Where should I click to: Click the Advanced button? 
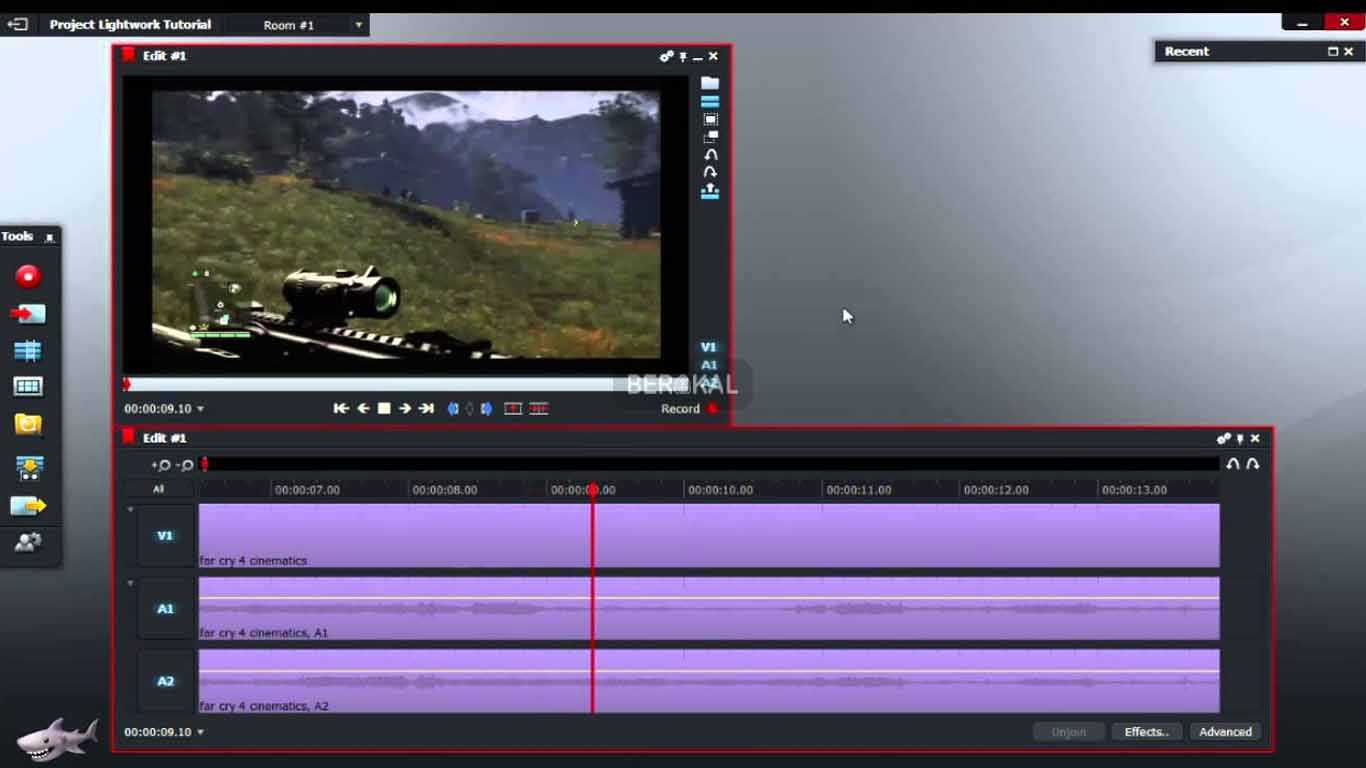pyautogui.click(x=1225, y=732)
